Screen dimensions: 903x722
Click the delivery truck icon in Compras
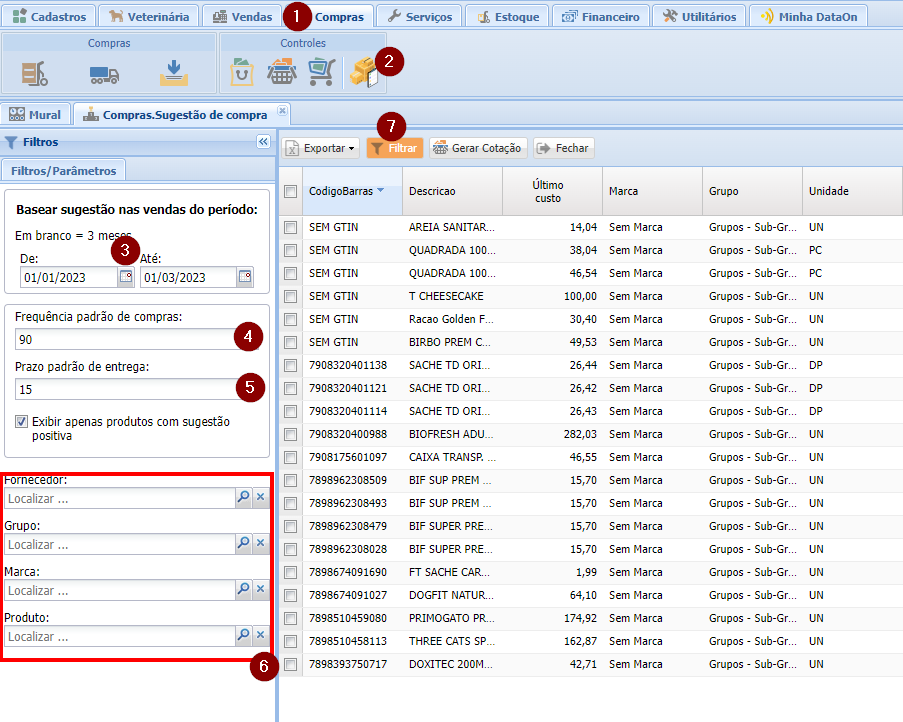[104, 74]
